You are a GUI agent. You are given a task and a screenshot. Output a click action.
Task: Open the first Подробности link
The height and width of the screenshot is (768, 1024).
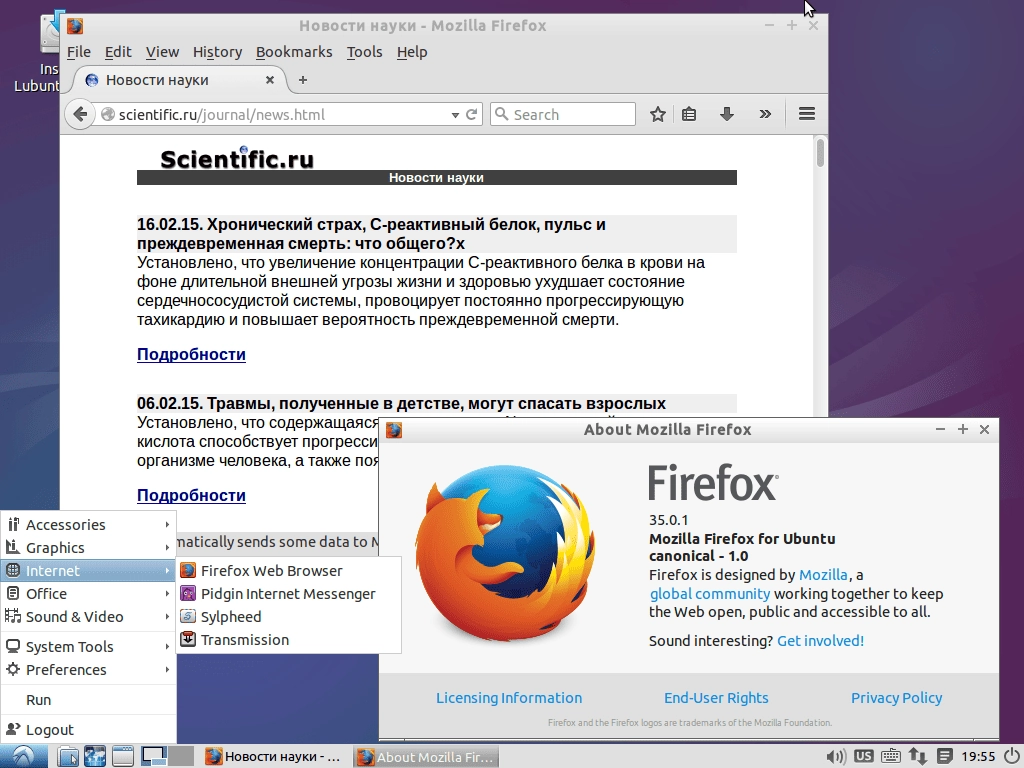point(191,354)
